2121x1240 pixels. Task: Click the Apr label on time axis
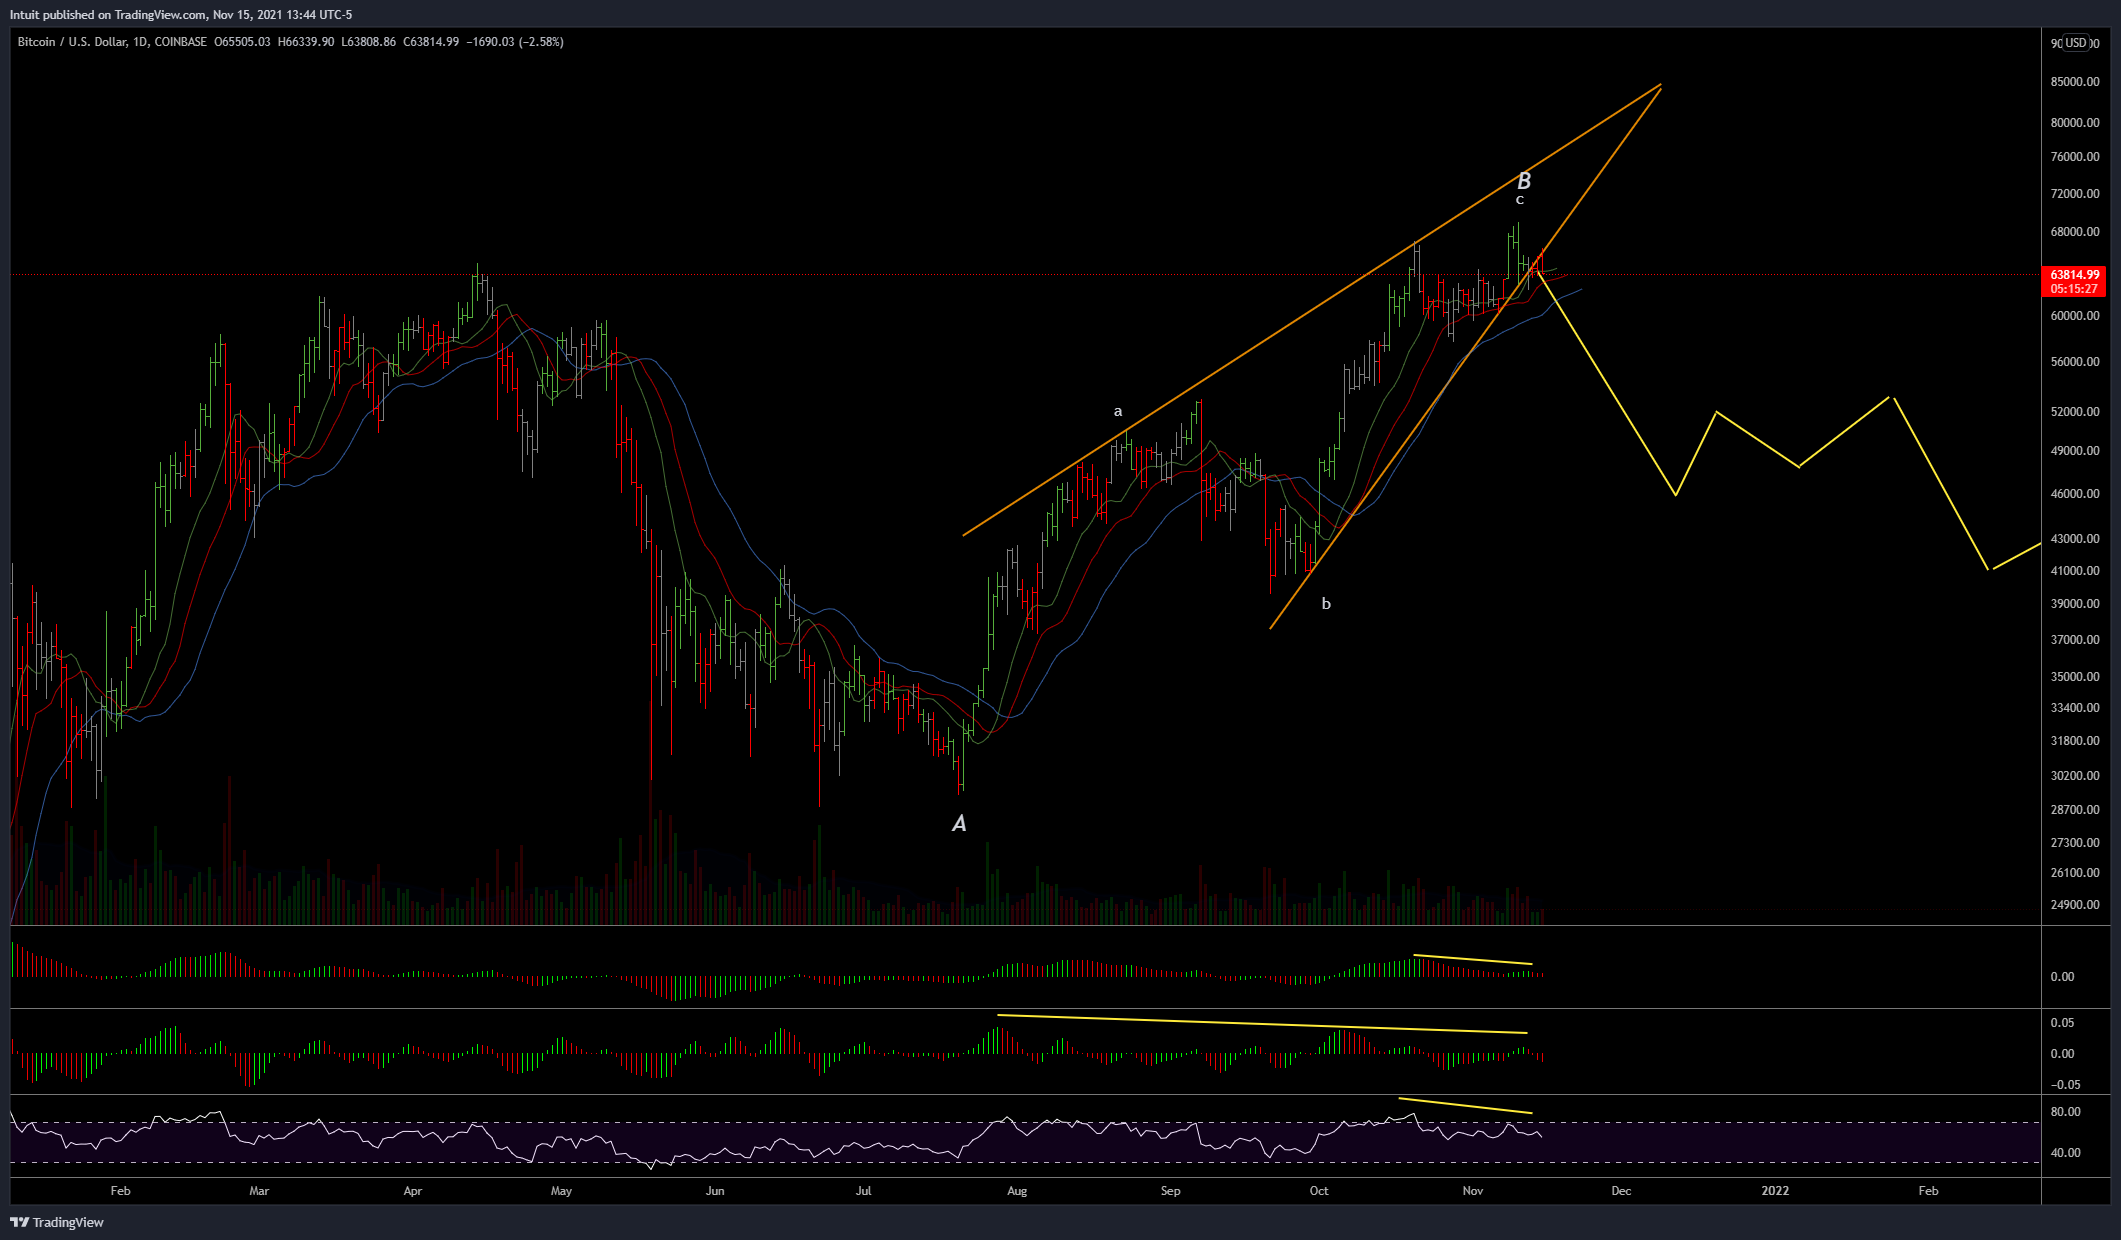pos(413,1191)
